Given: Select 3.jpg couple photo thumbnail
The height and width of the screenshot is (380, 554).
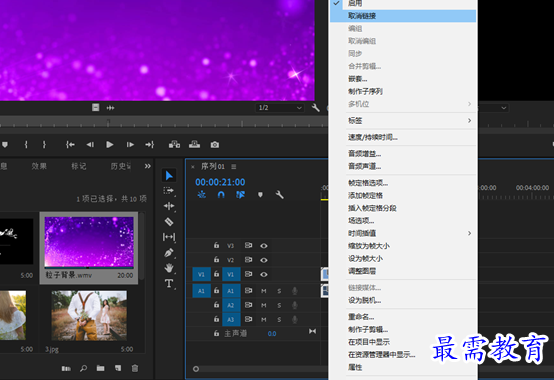Looking at the screenshot, I should [x=89, y=315].
